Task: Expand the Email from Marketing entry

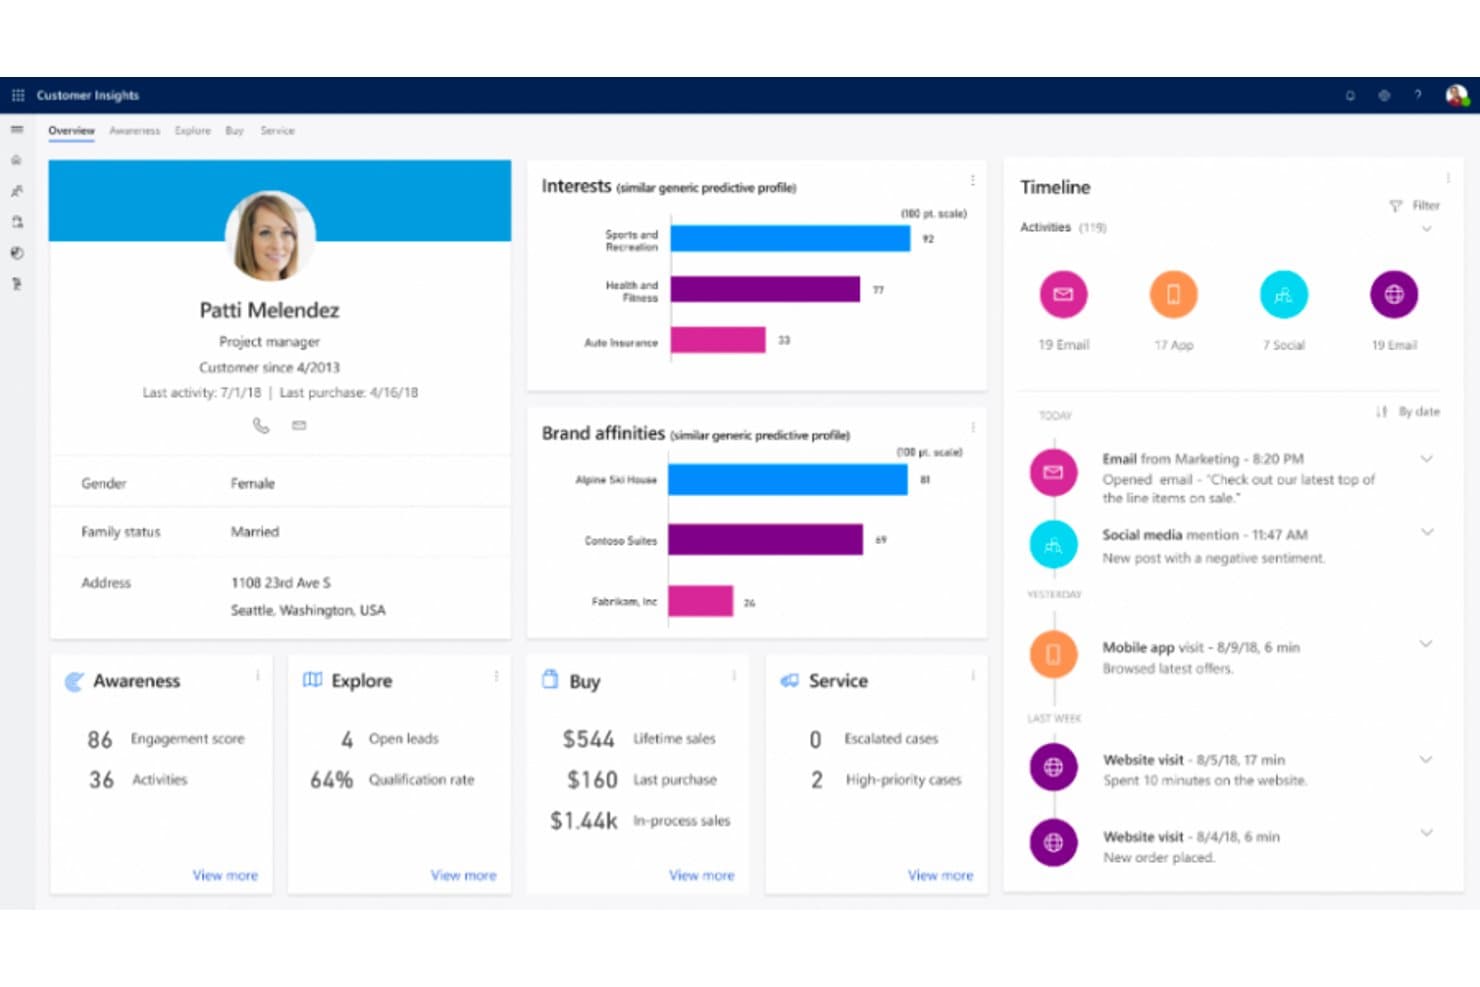Action: tap(1427, 459)
